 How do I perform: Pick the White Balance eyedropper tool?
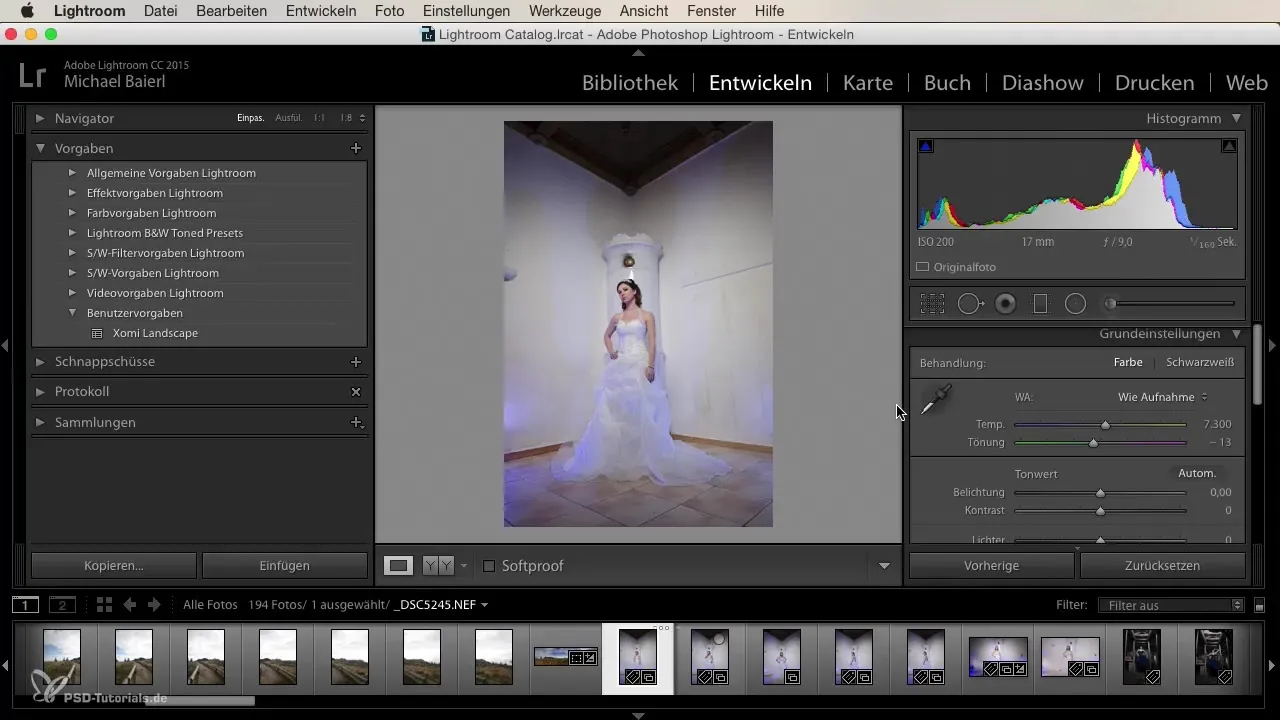click(935, 400)
